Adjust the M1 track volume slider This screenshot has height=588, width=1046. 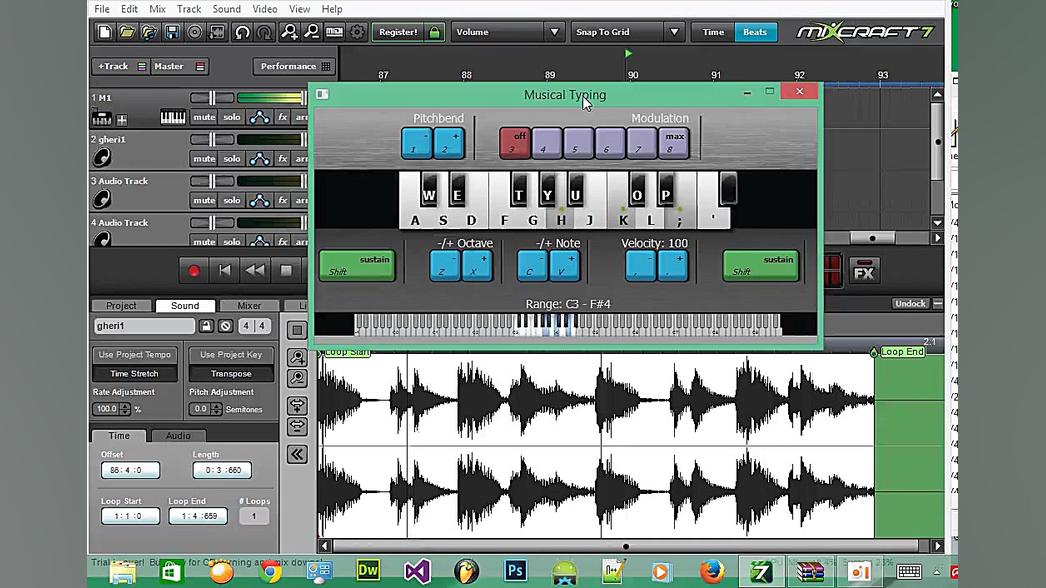211,98
